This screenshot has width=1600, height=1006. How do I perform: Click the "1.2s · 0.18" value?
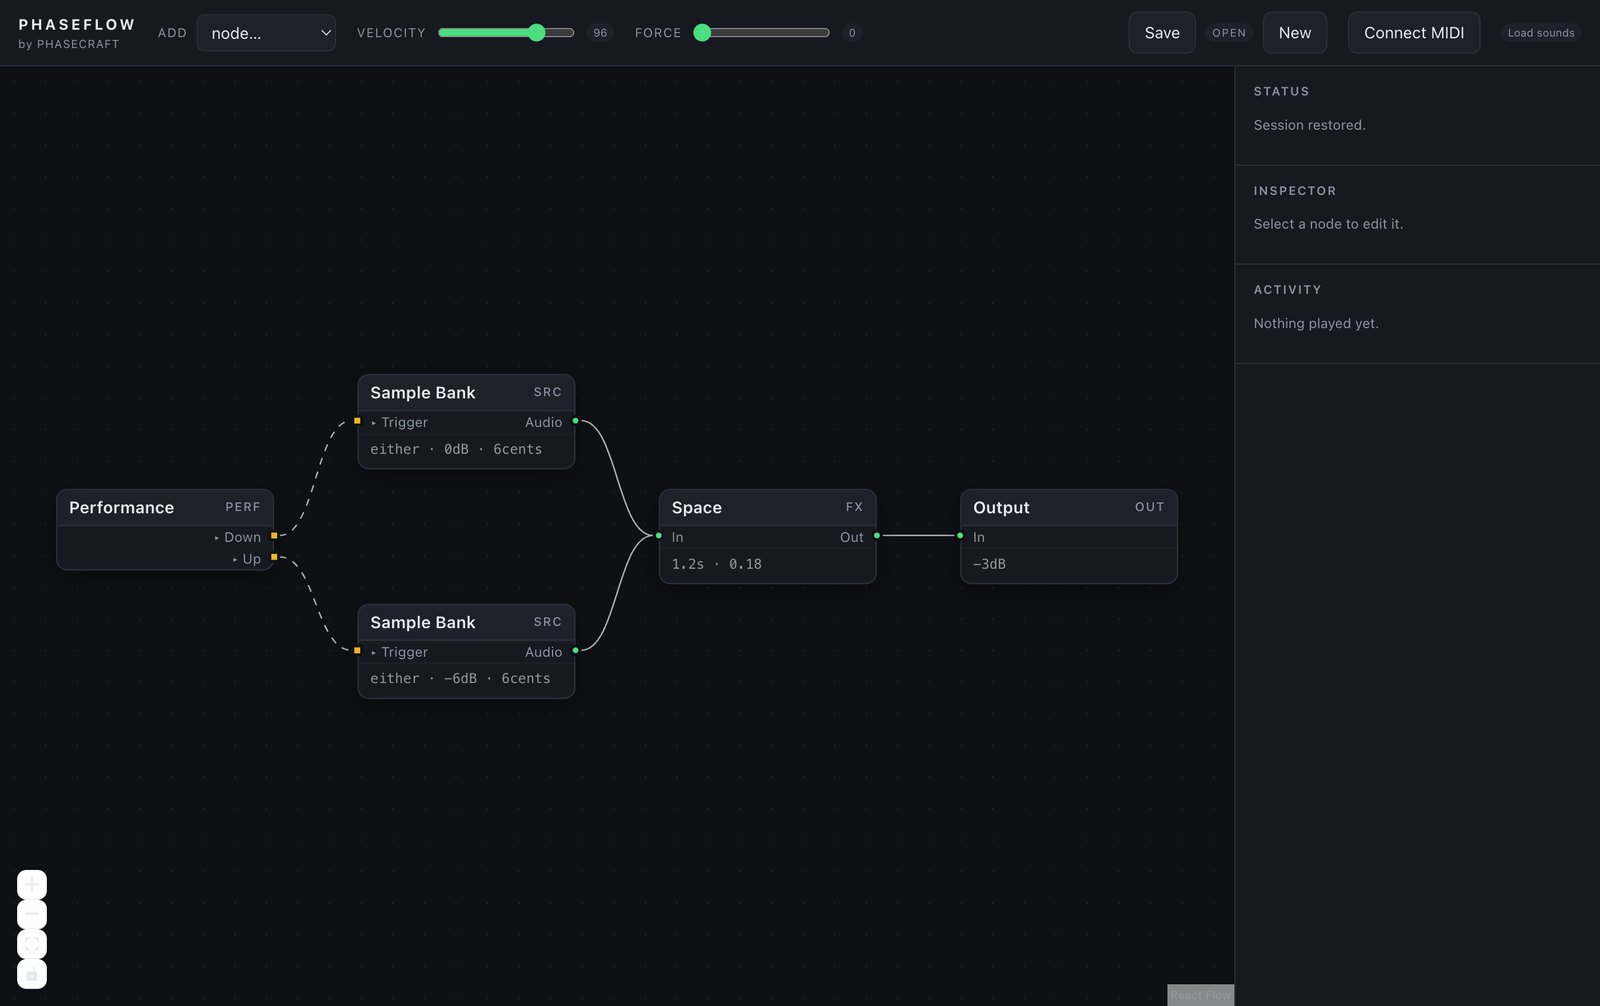point(717,564)
